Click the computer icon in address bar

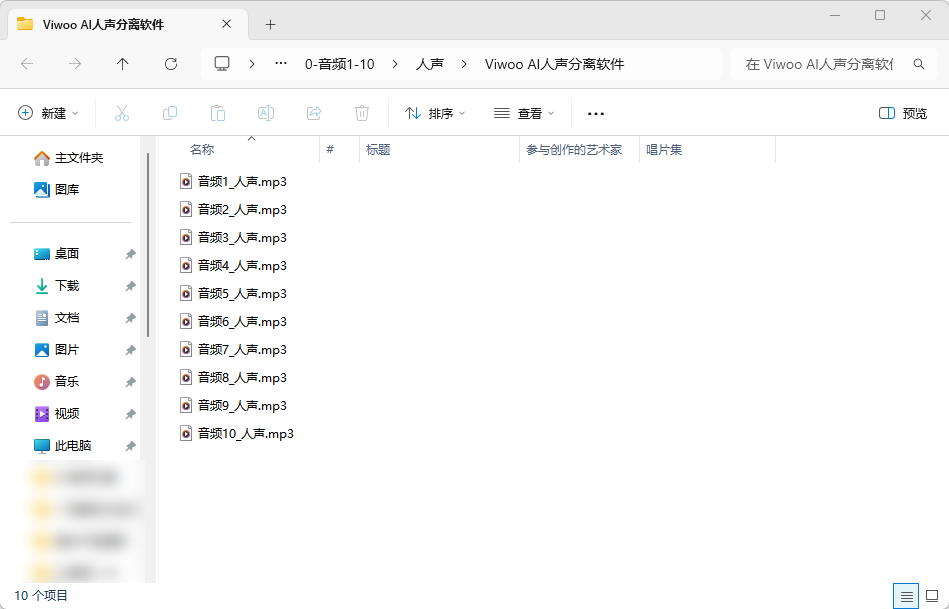222,64
